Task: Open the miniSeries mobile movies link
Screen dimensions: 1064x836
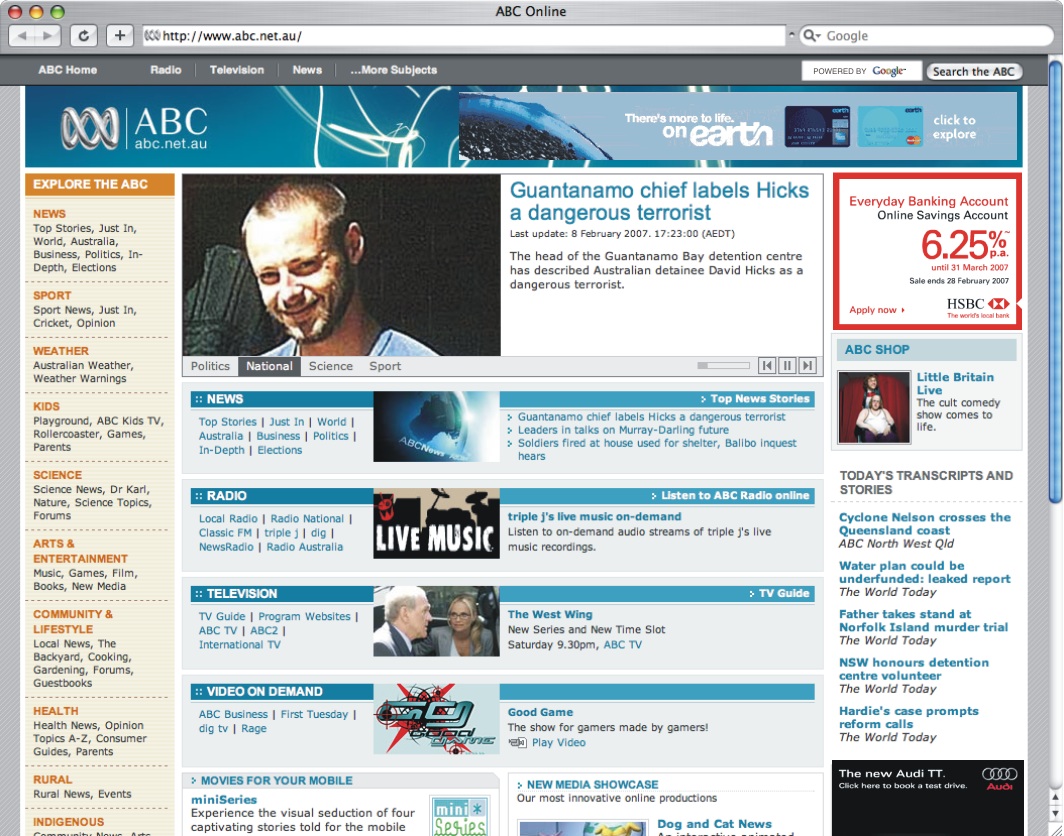Action: pos(224,800)
